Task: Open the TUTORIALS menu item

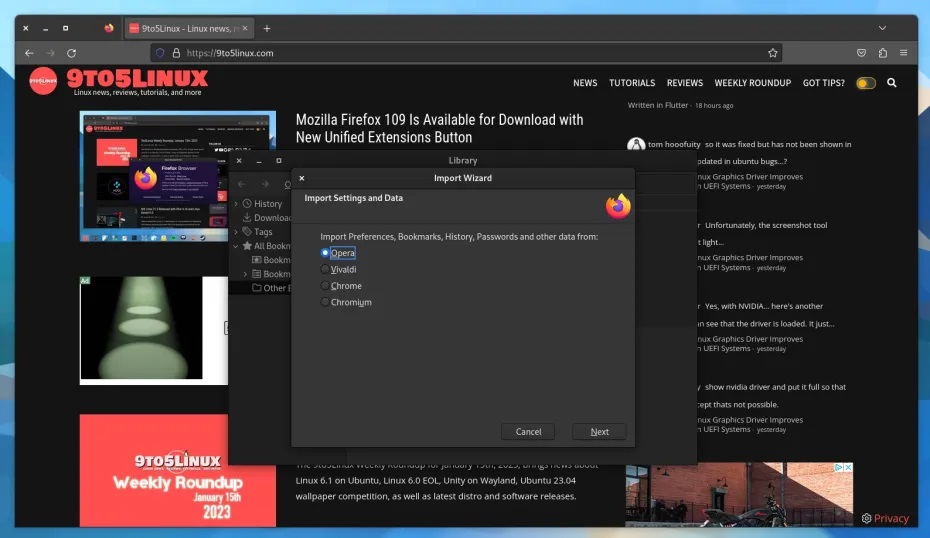Action: pos(632,83)
